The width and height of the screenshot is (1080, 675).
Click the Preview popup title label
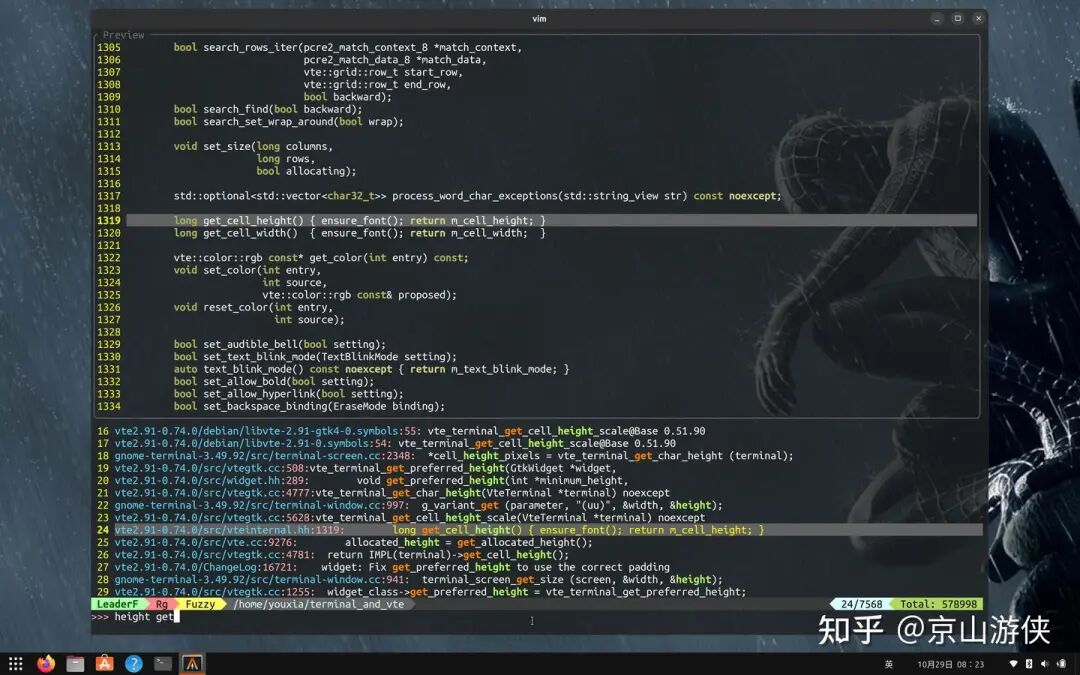tap(123, 35)
